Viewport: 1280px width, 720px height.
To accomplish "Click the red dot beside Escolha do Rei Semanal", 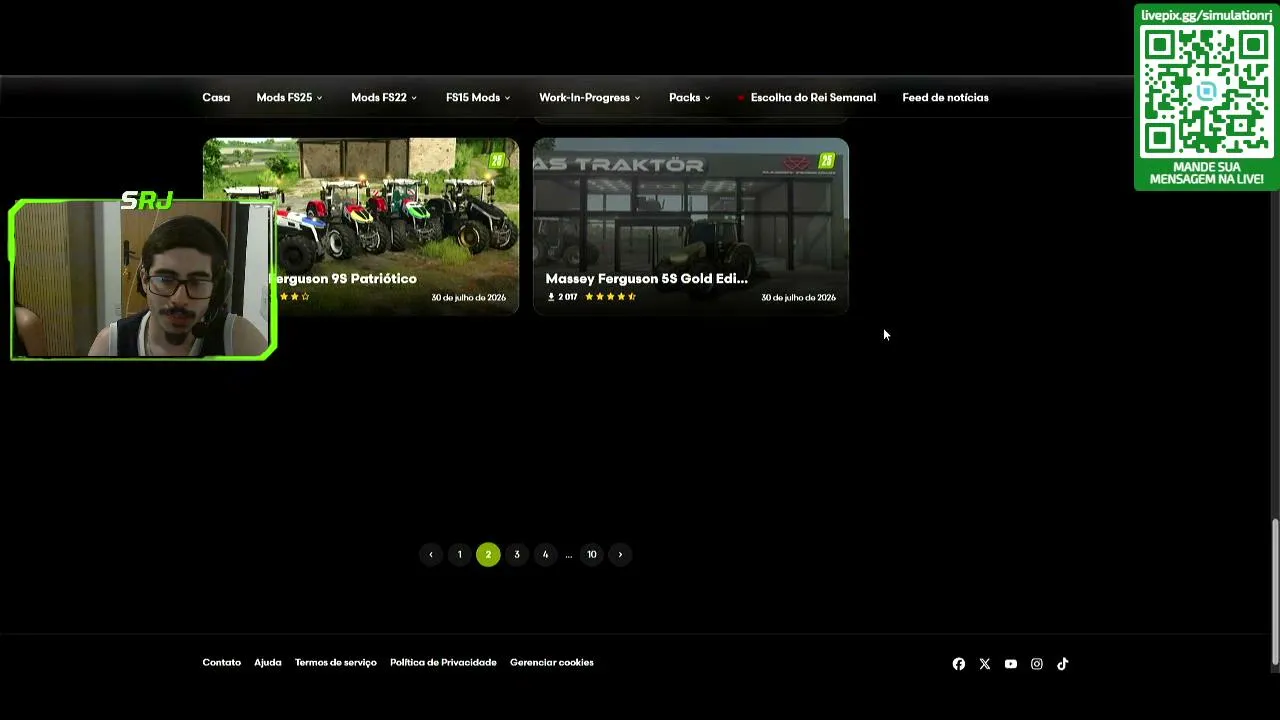I will [x=741, y=98].
